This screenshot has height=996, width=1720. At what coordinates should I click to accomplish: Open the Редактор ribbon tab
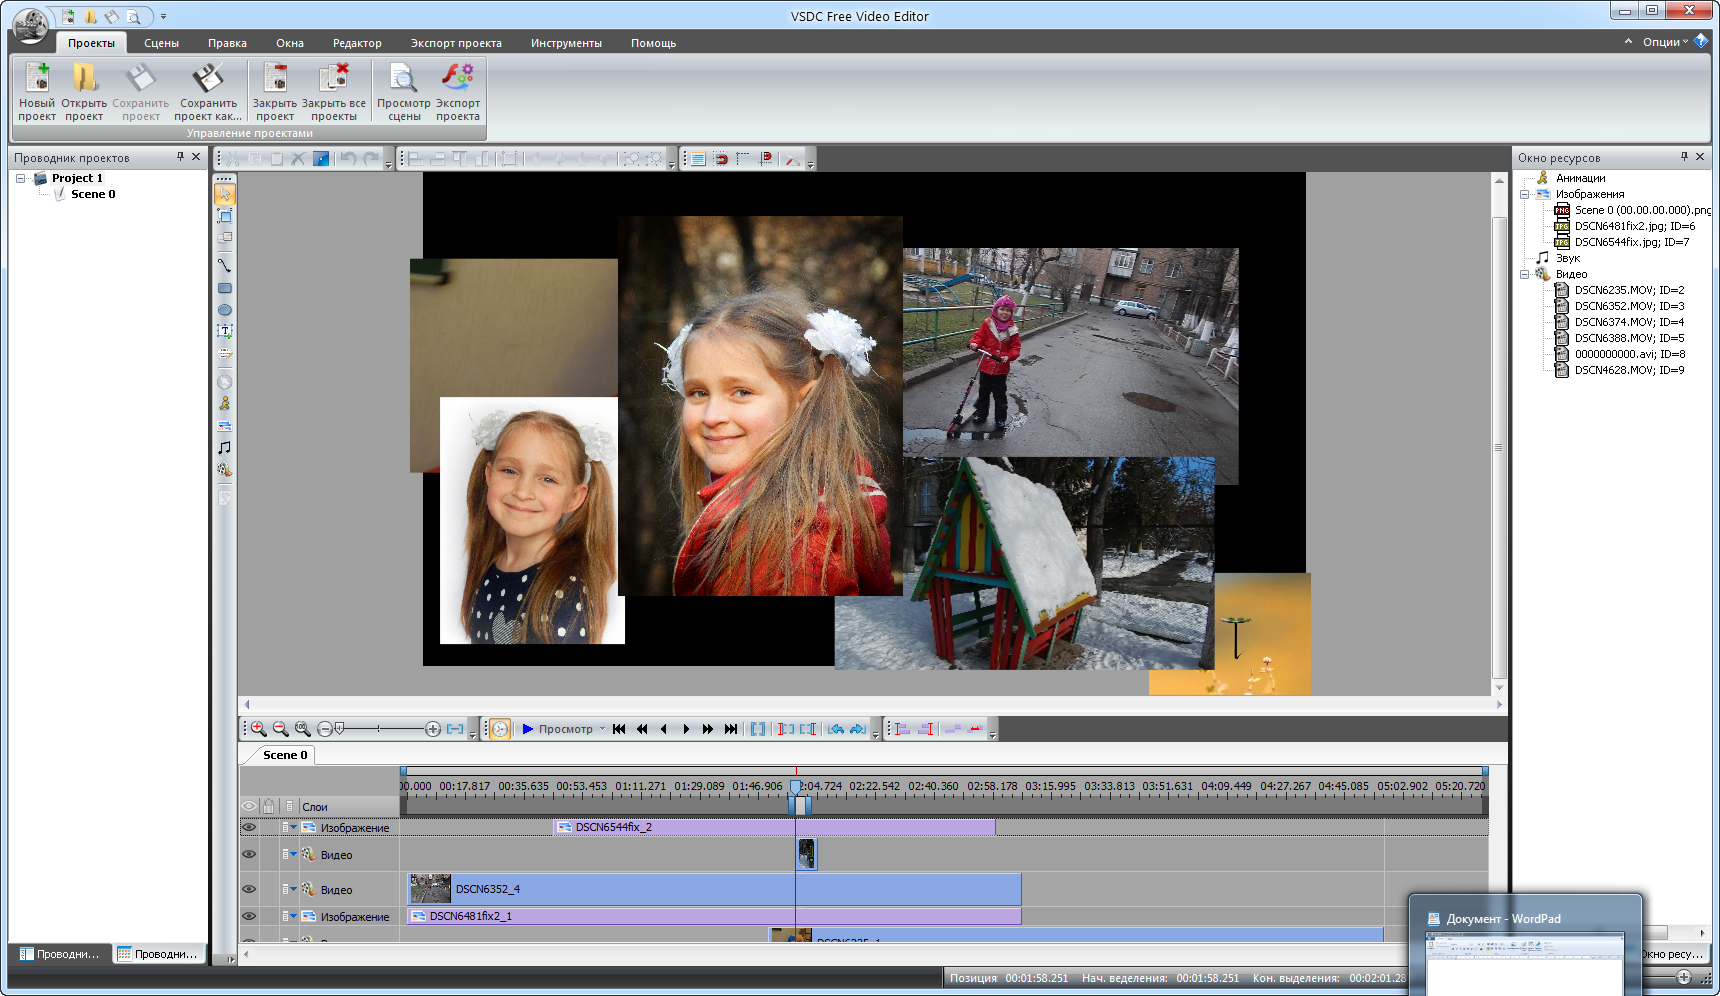coord(357,43)
